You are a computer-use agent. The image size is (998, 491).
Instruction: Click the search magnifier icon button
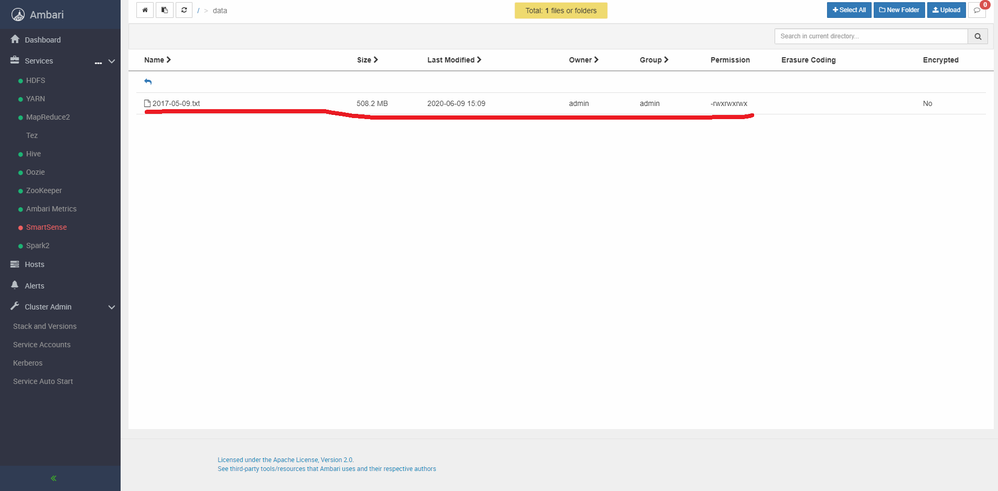pos(978,37)
